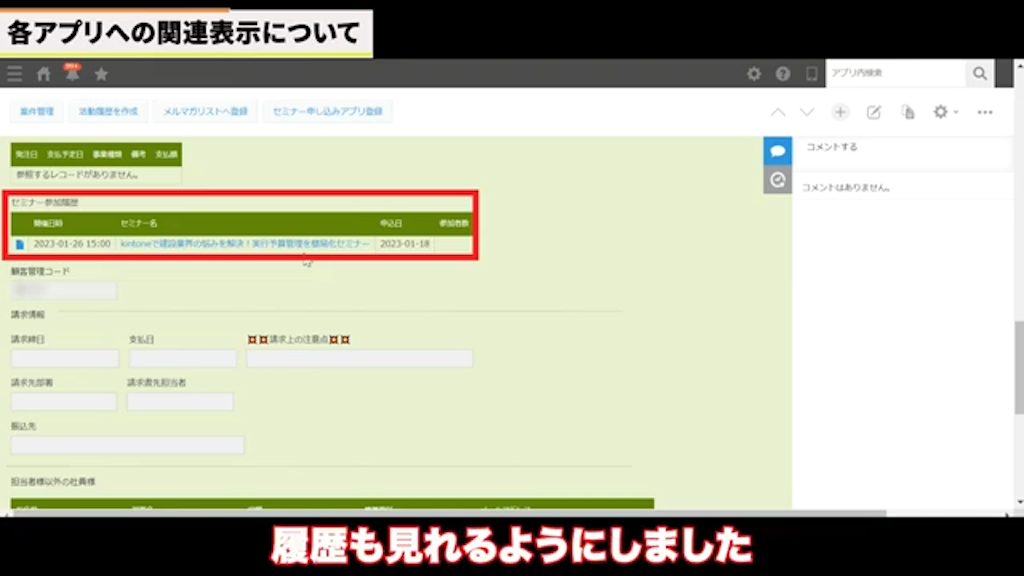Open header gear settings menu
1024x576 pixels.
tap(754, 74)
